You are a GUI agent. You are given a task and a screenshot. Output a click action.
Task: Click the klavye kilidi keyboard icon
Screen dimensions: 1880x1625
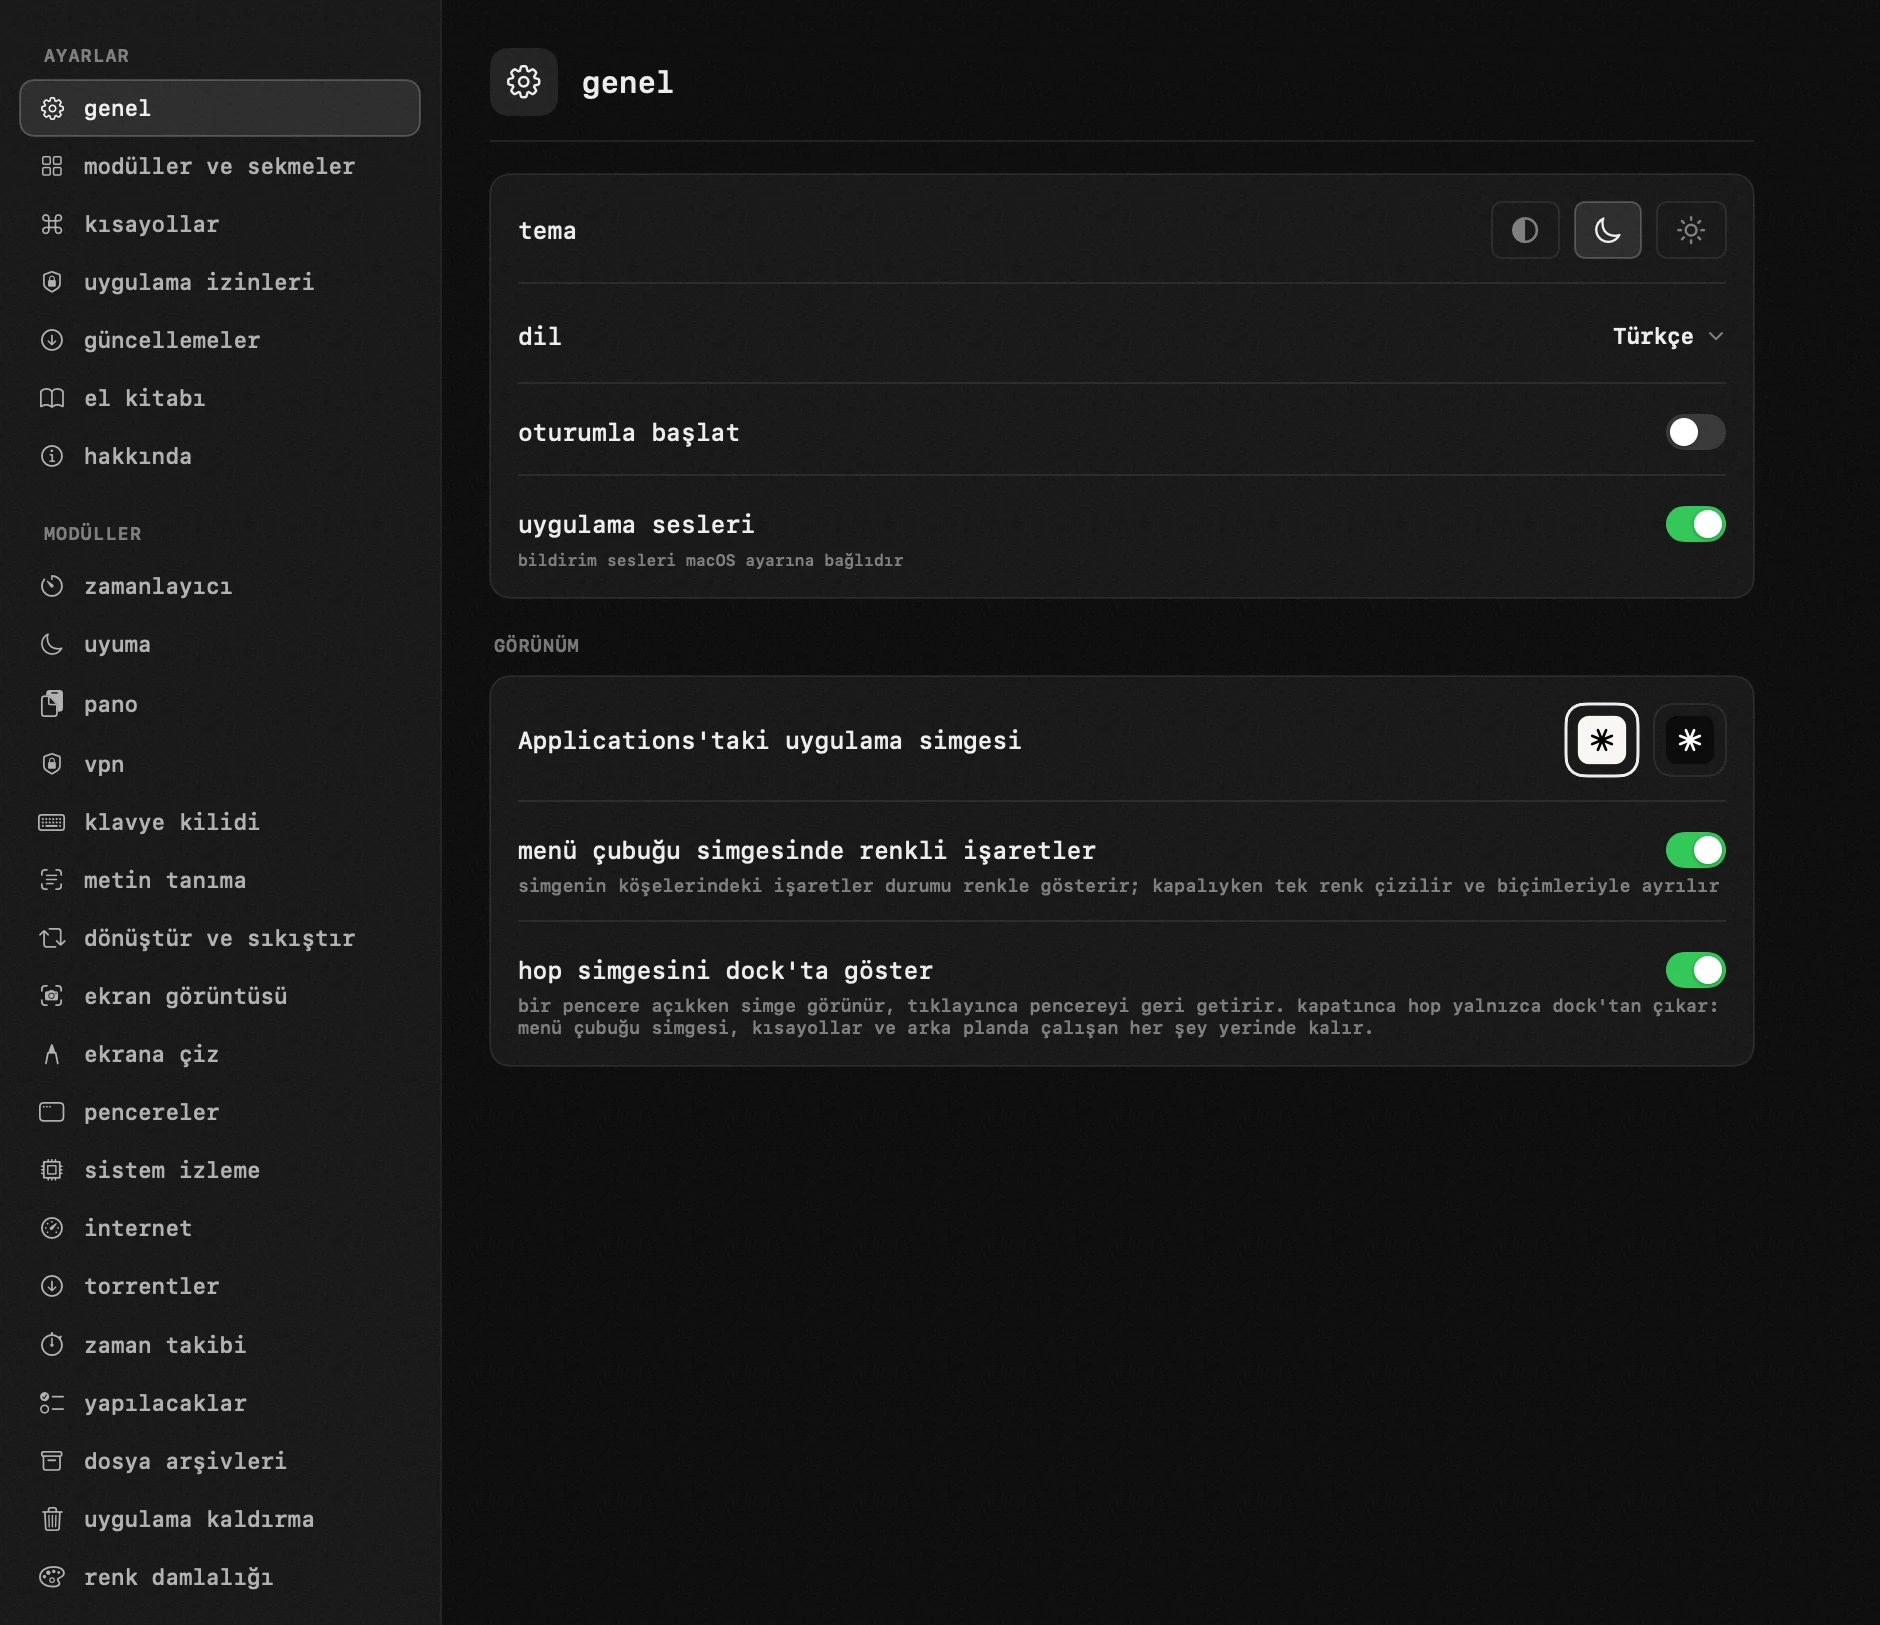[52, 822]
